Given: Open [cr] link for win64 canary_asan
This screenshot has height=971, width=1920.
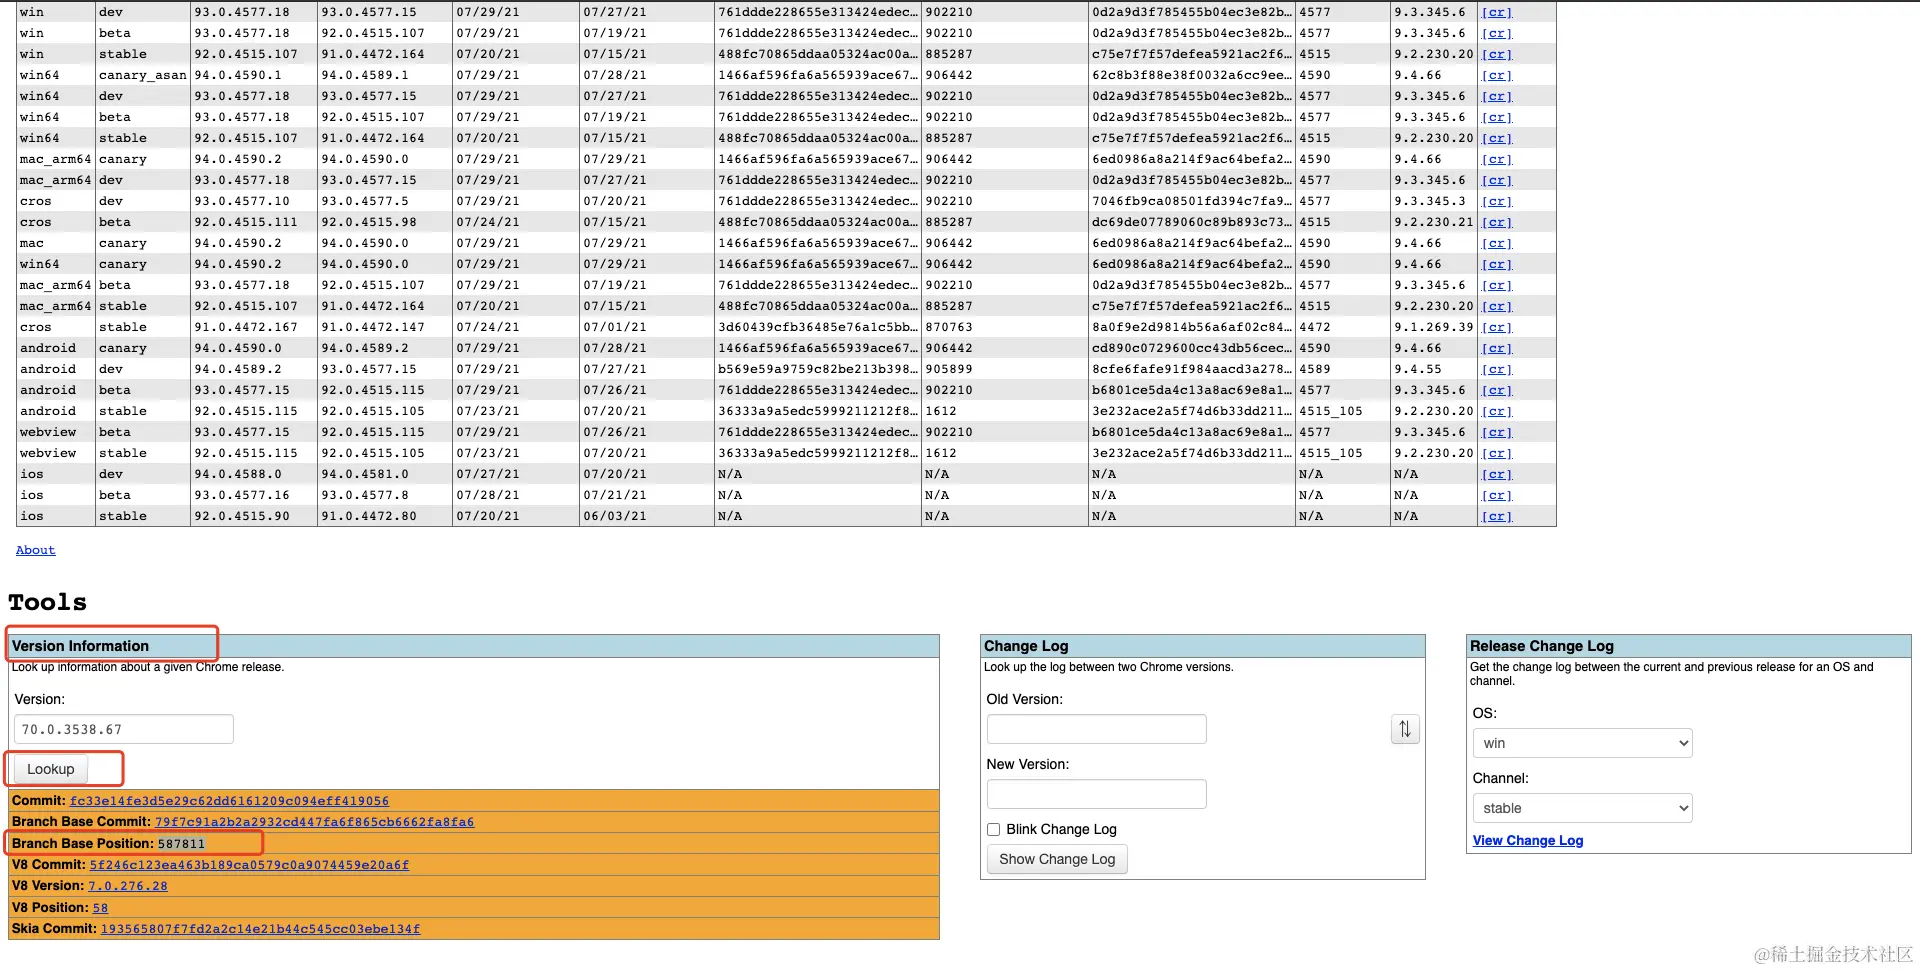Looking at the screenshot, I should pyautogui.click(x=1497, y=75).
